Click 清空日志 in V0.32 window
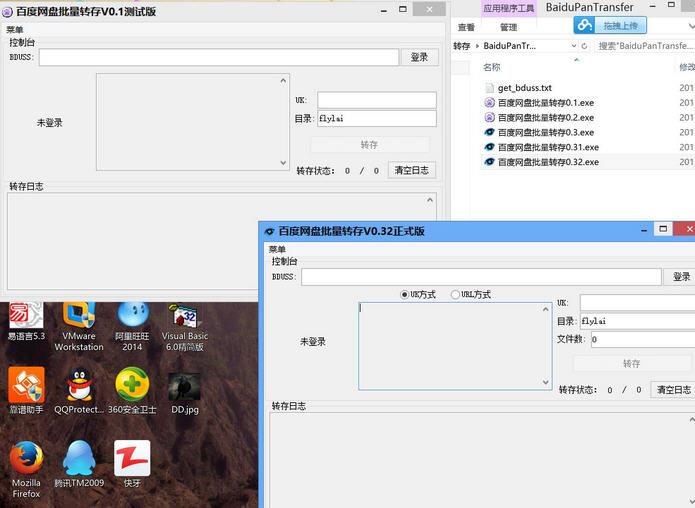Image resolution: width=695 pixels, height=508 pixels. pyautogui.click(x=673, y=390)
